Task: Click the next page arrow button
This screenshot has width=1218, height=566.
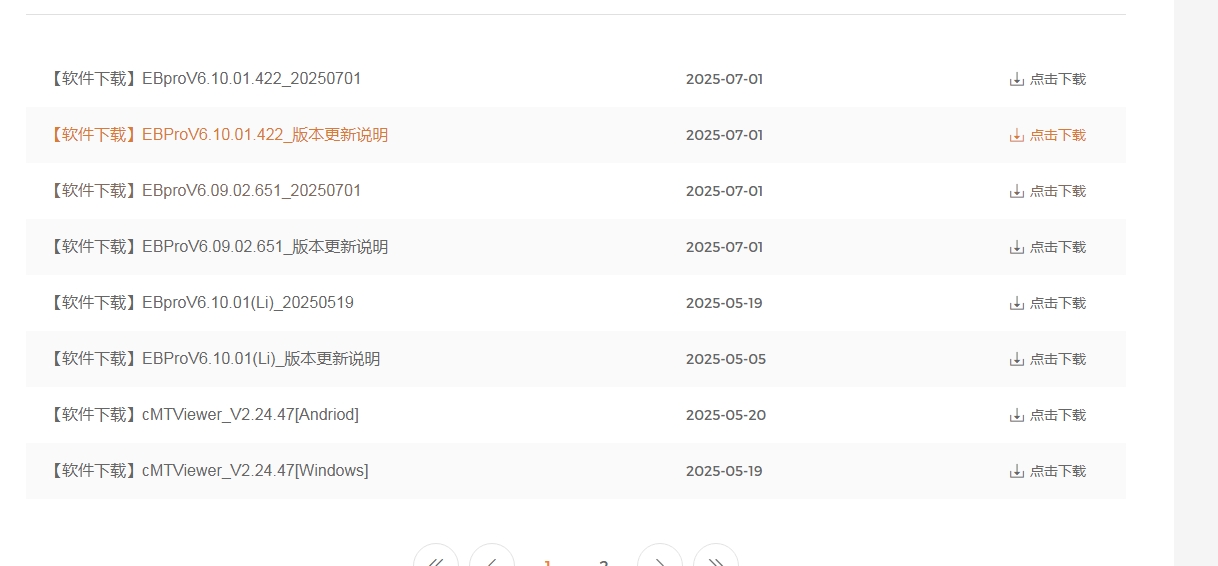Action: (660, 559)
